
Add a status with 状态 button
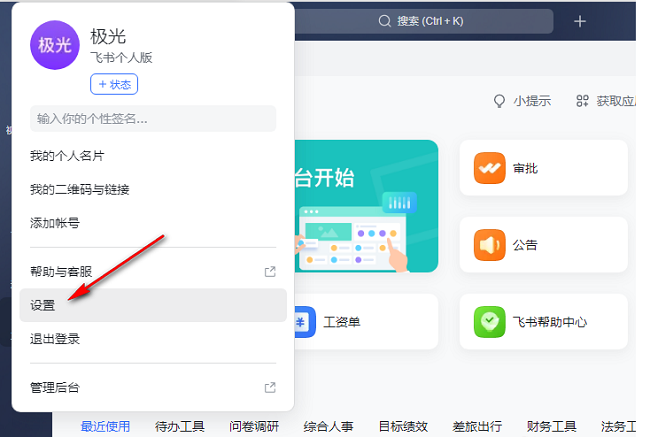pos(114,84)
